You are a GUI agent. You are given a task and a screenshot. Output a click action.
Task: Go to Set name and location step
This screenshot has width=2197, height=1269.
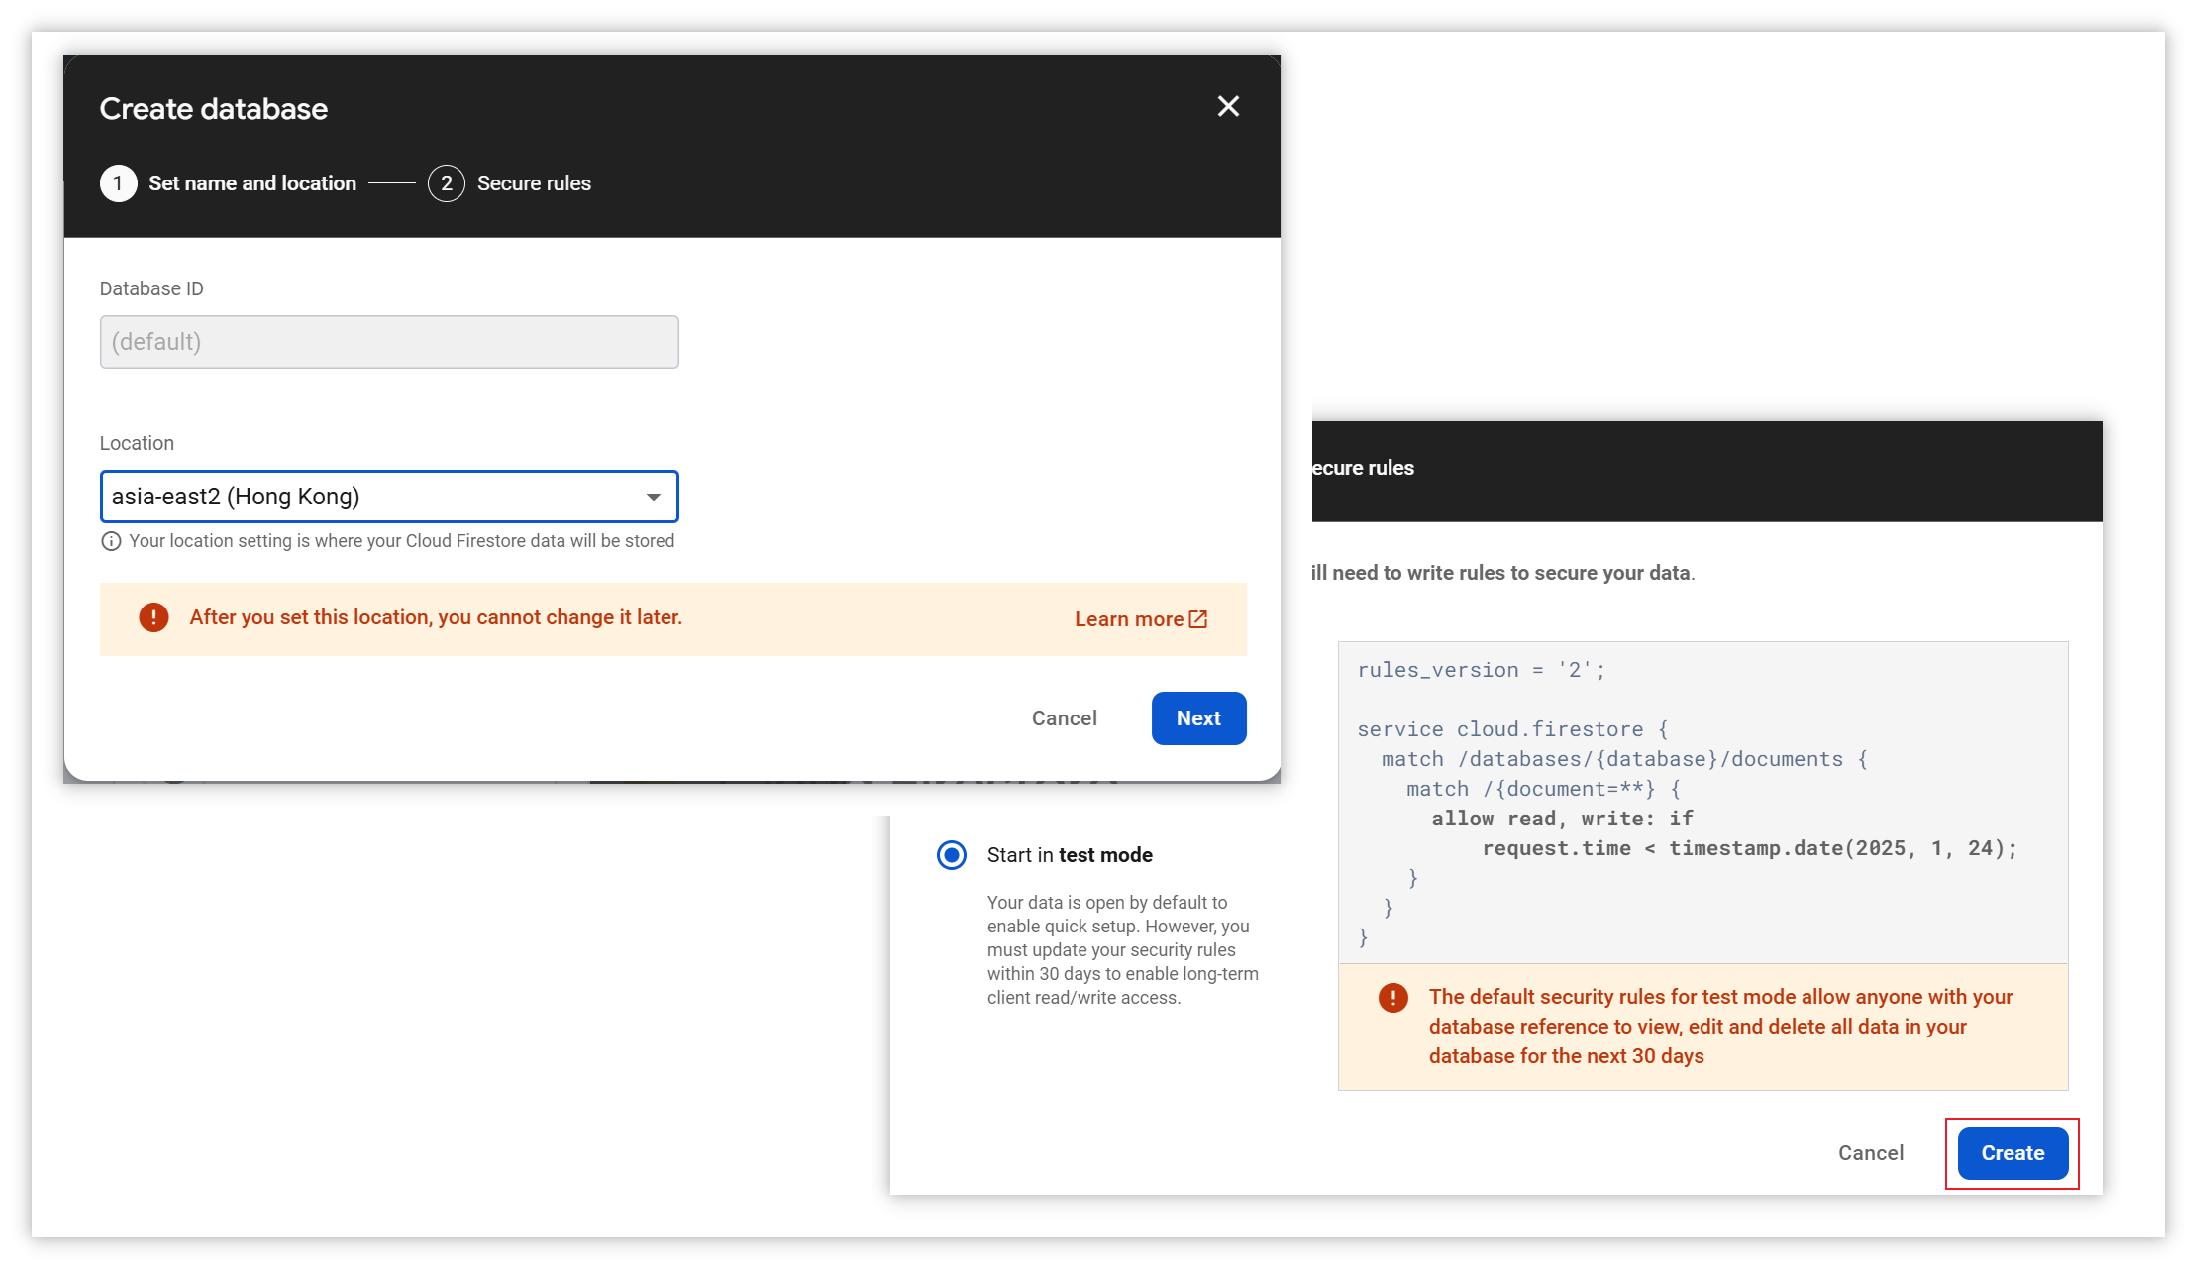point(252,183)
